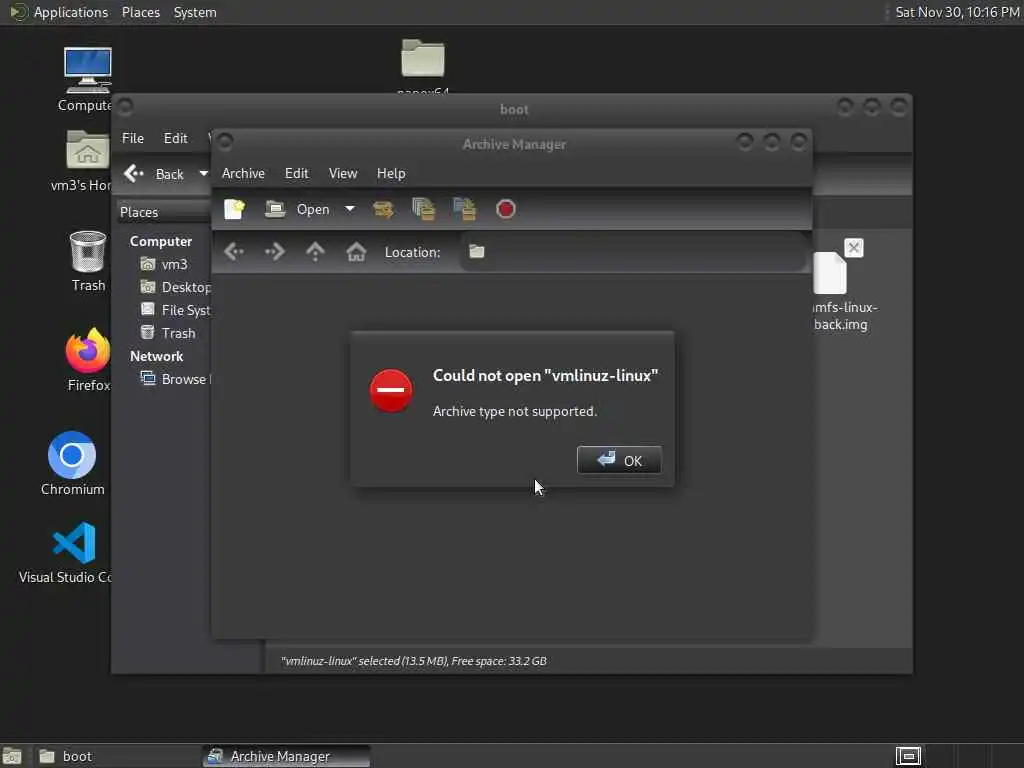The image size is (1024, 768).
Task: Click the Add files toolbar icon
Action: point(423,209)
